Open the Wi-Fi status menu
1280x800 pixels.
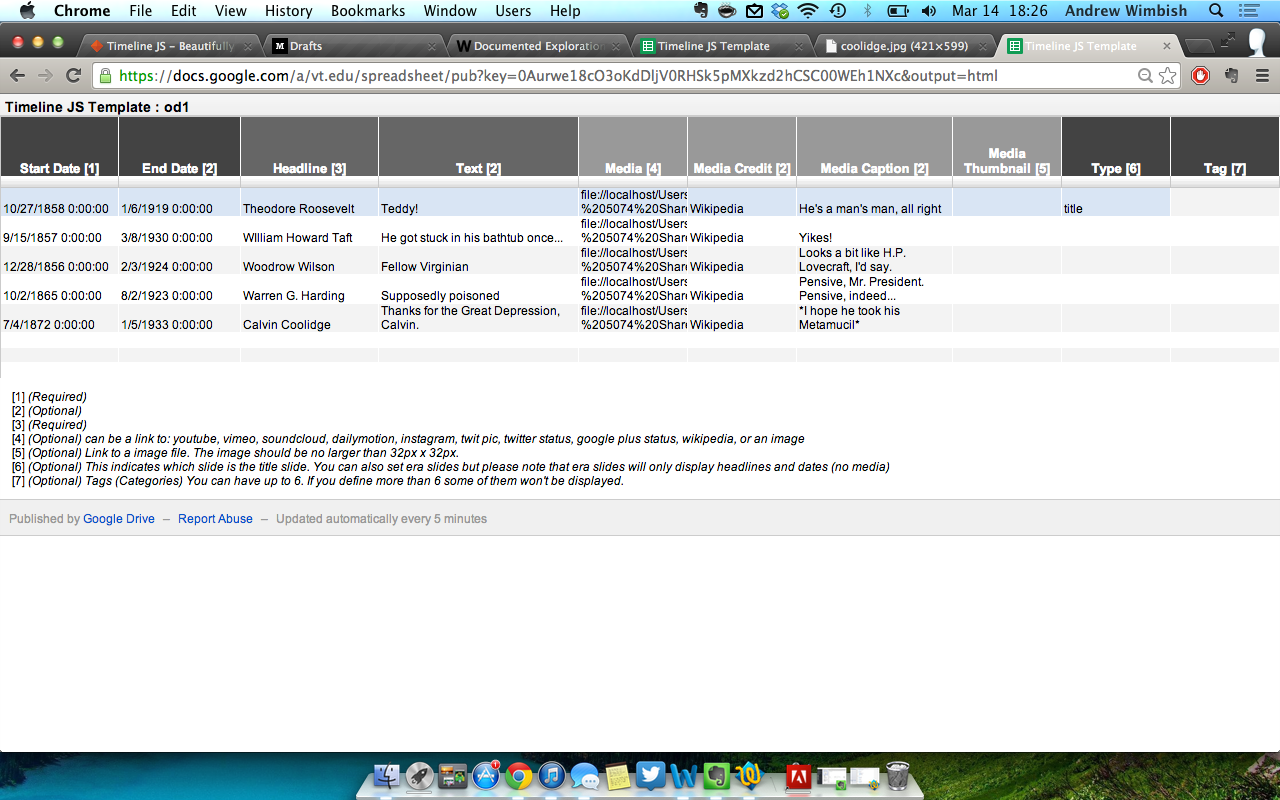[808, 11]
